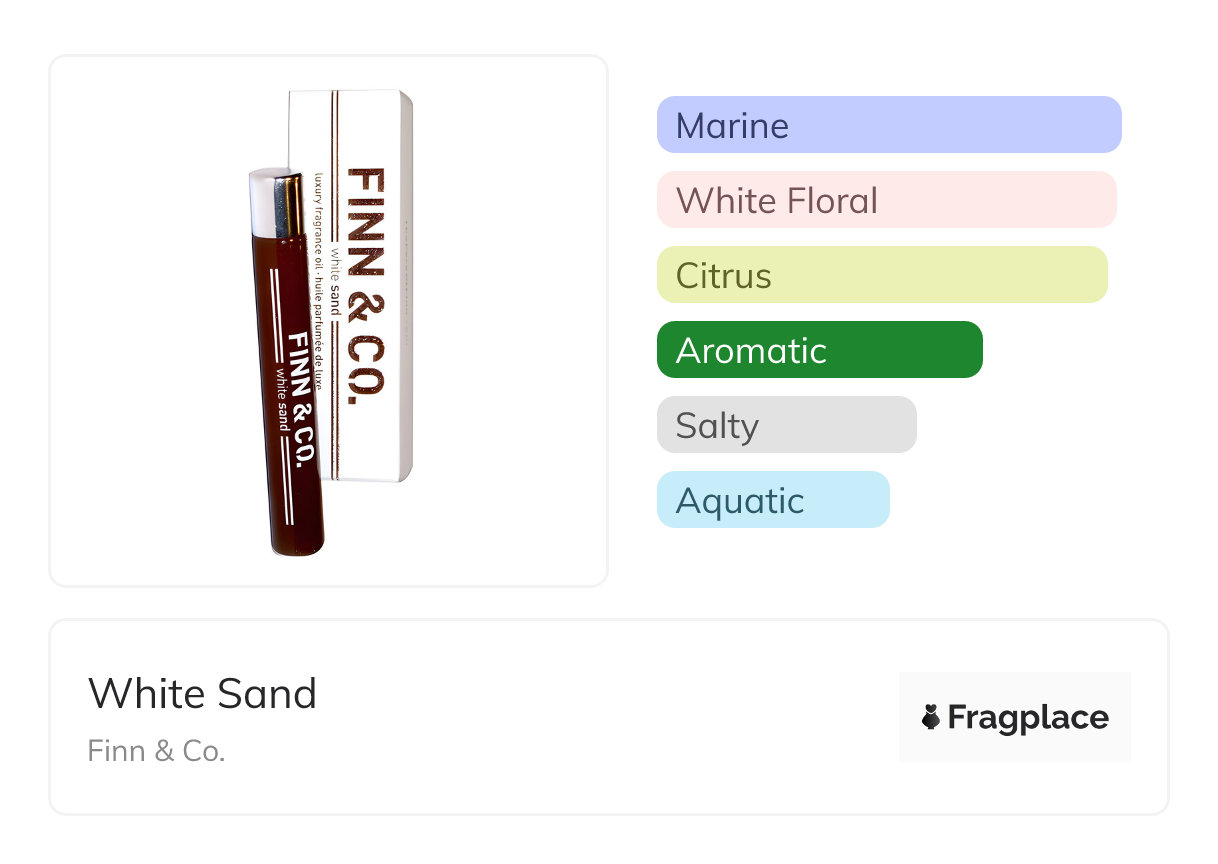Click the Fragplace bee logo icon
Screen dimensions: 1218x864
click(931, 717)
